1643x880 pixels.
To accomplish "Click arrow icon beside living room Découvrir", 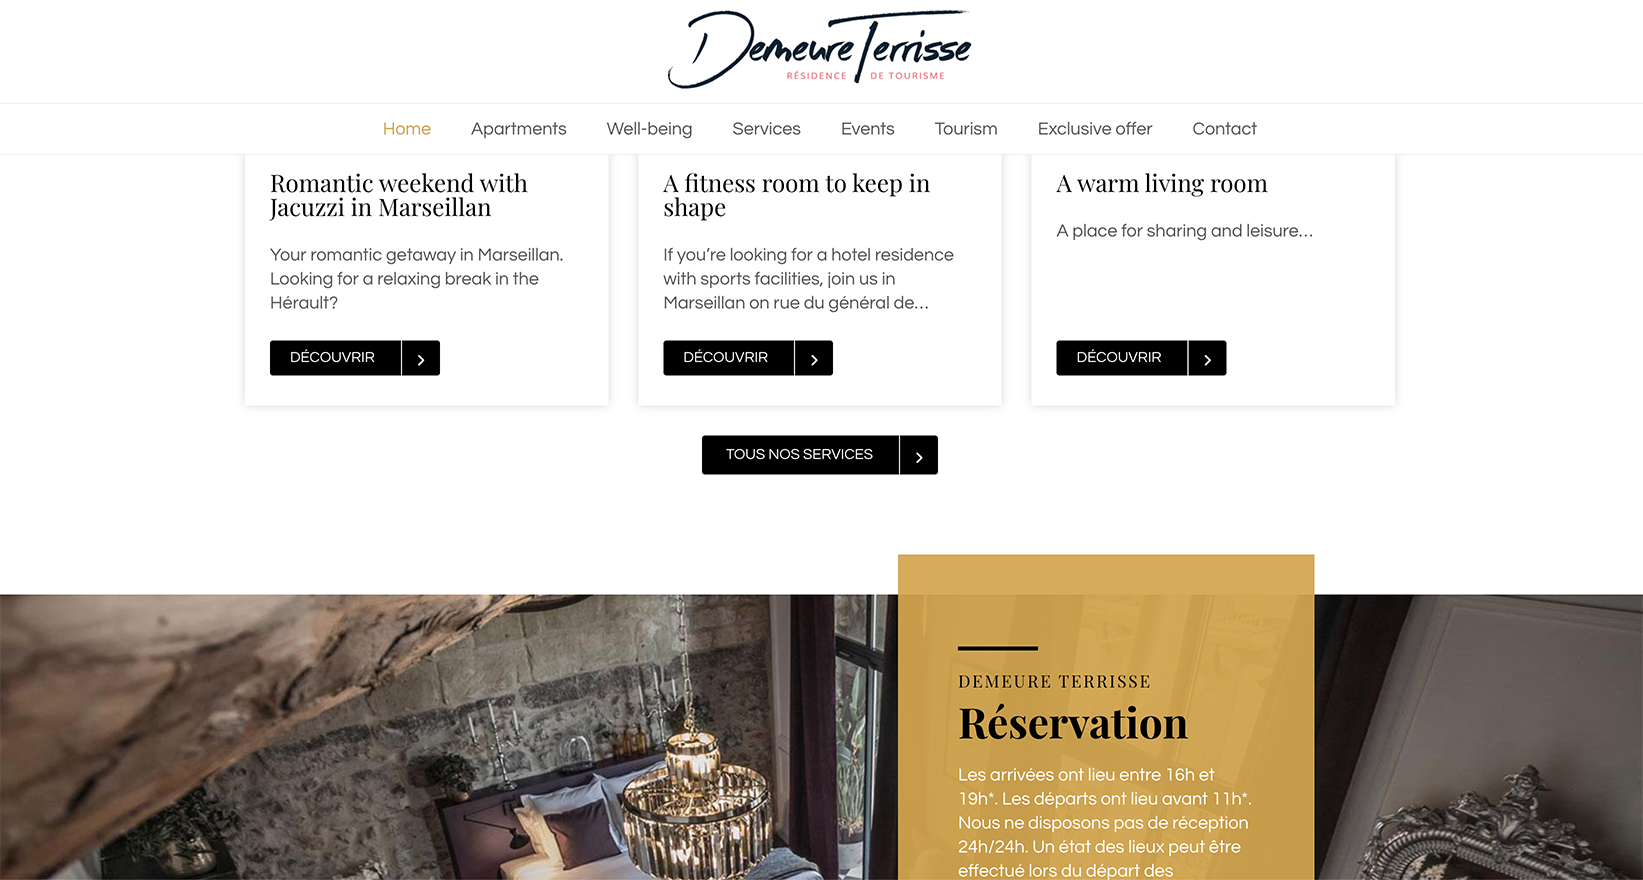I will 1207,358.
